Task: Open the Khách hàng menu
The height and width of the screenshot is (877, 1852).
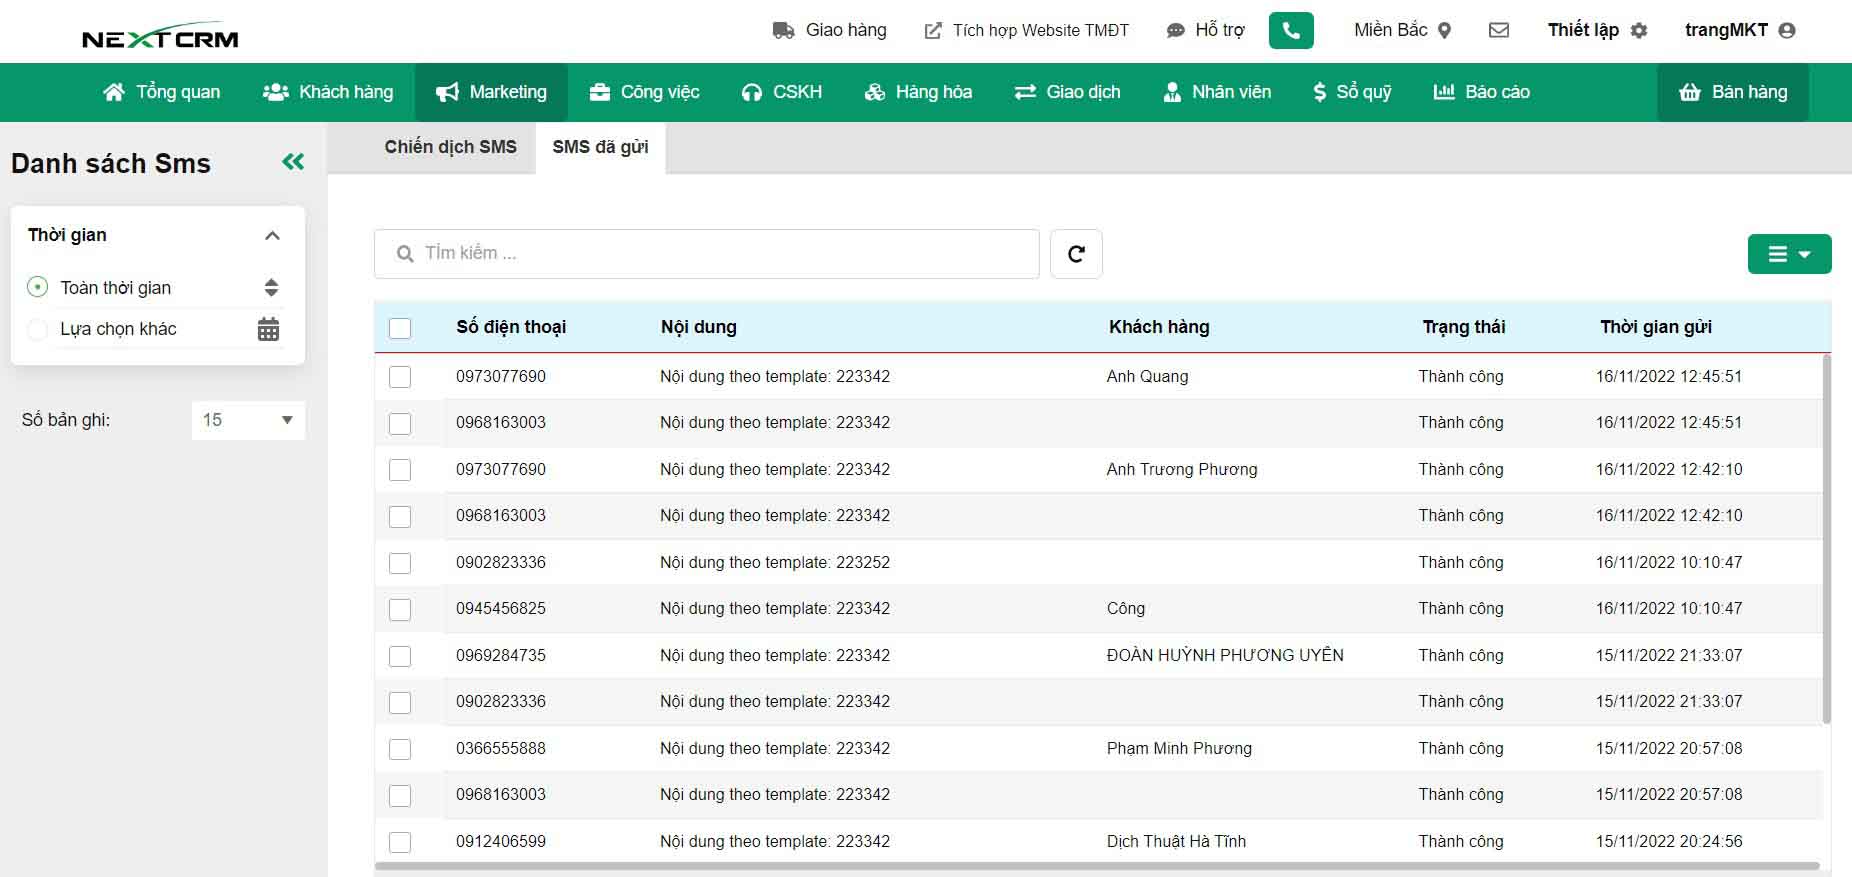Action: click(x=328, y=92)
